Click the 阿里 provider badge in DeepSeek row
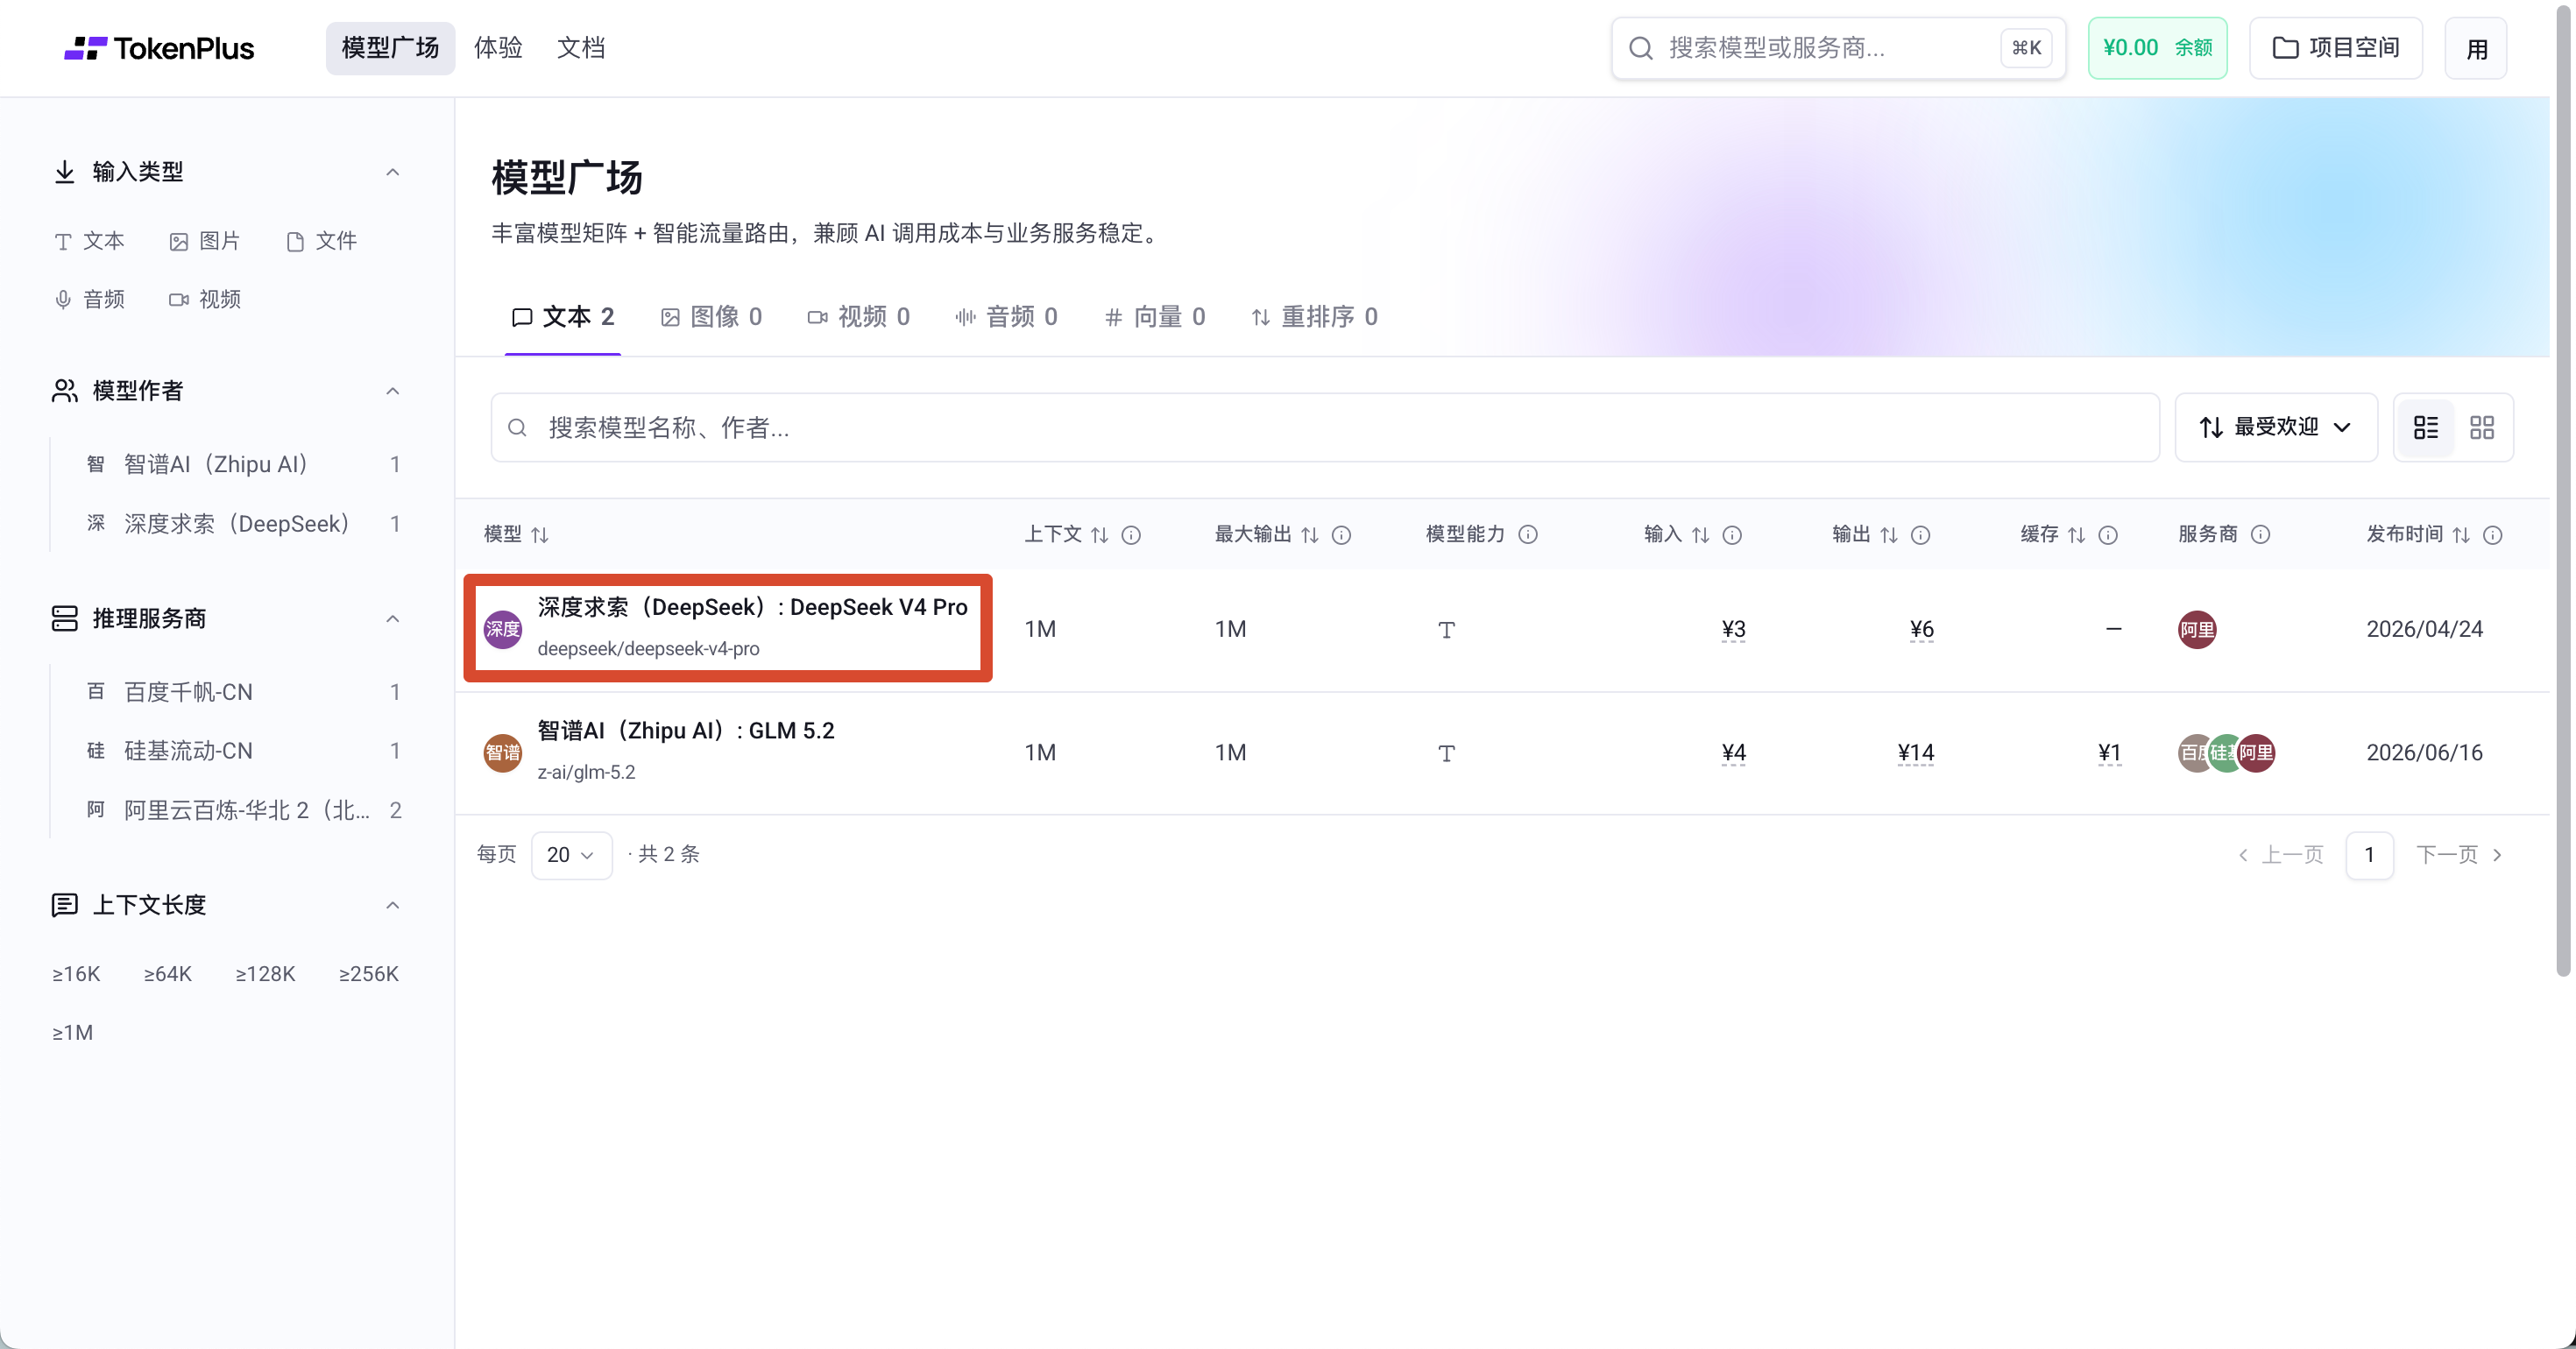Screen dimensions: 2576x1349 (2197, 630)
